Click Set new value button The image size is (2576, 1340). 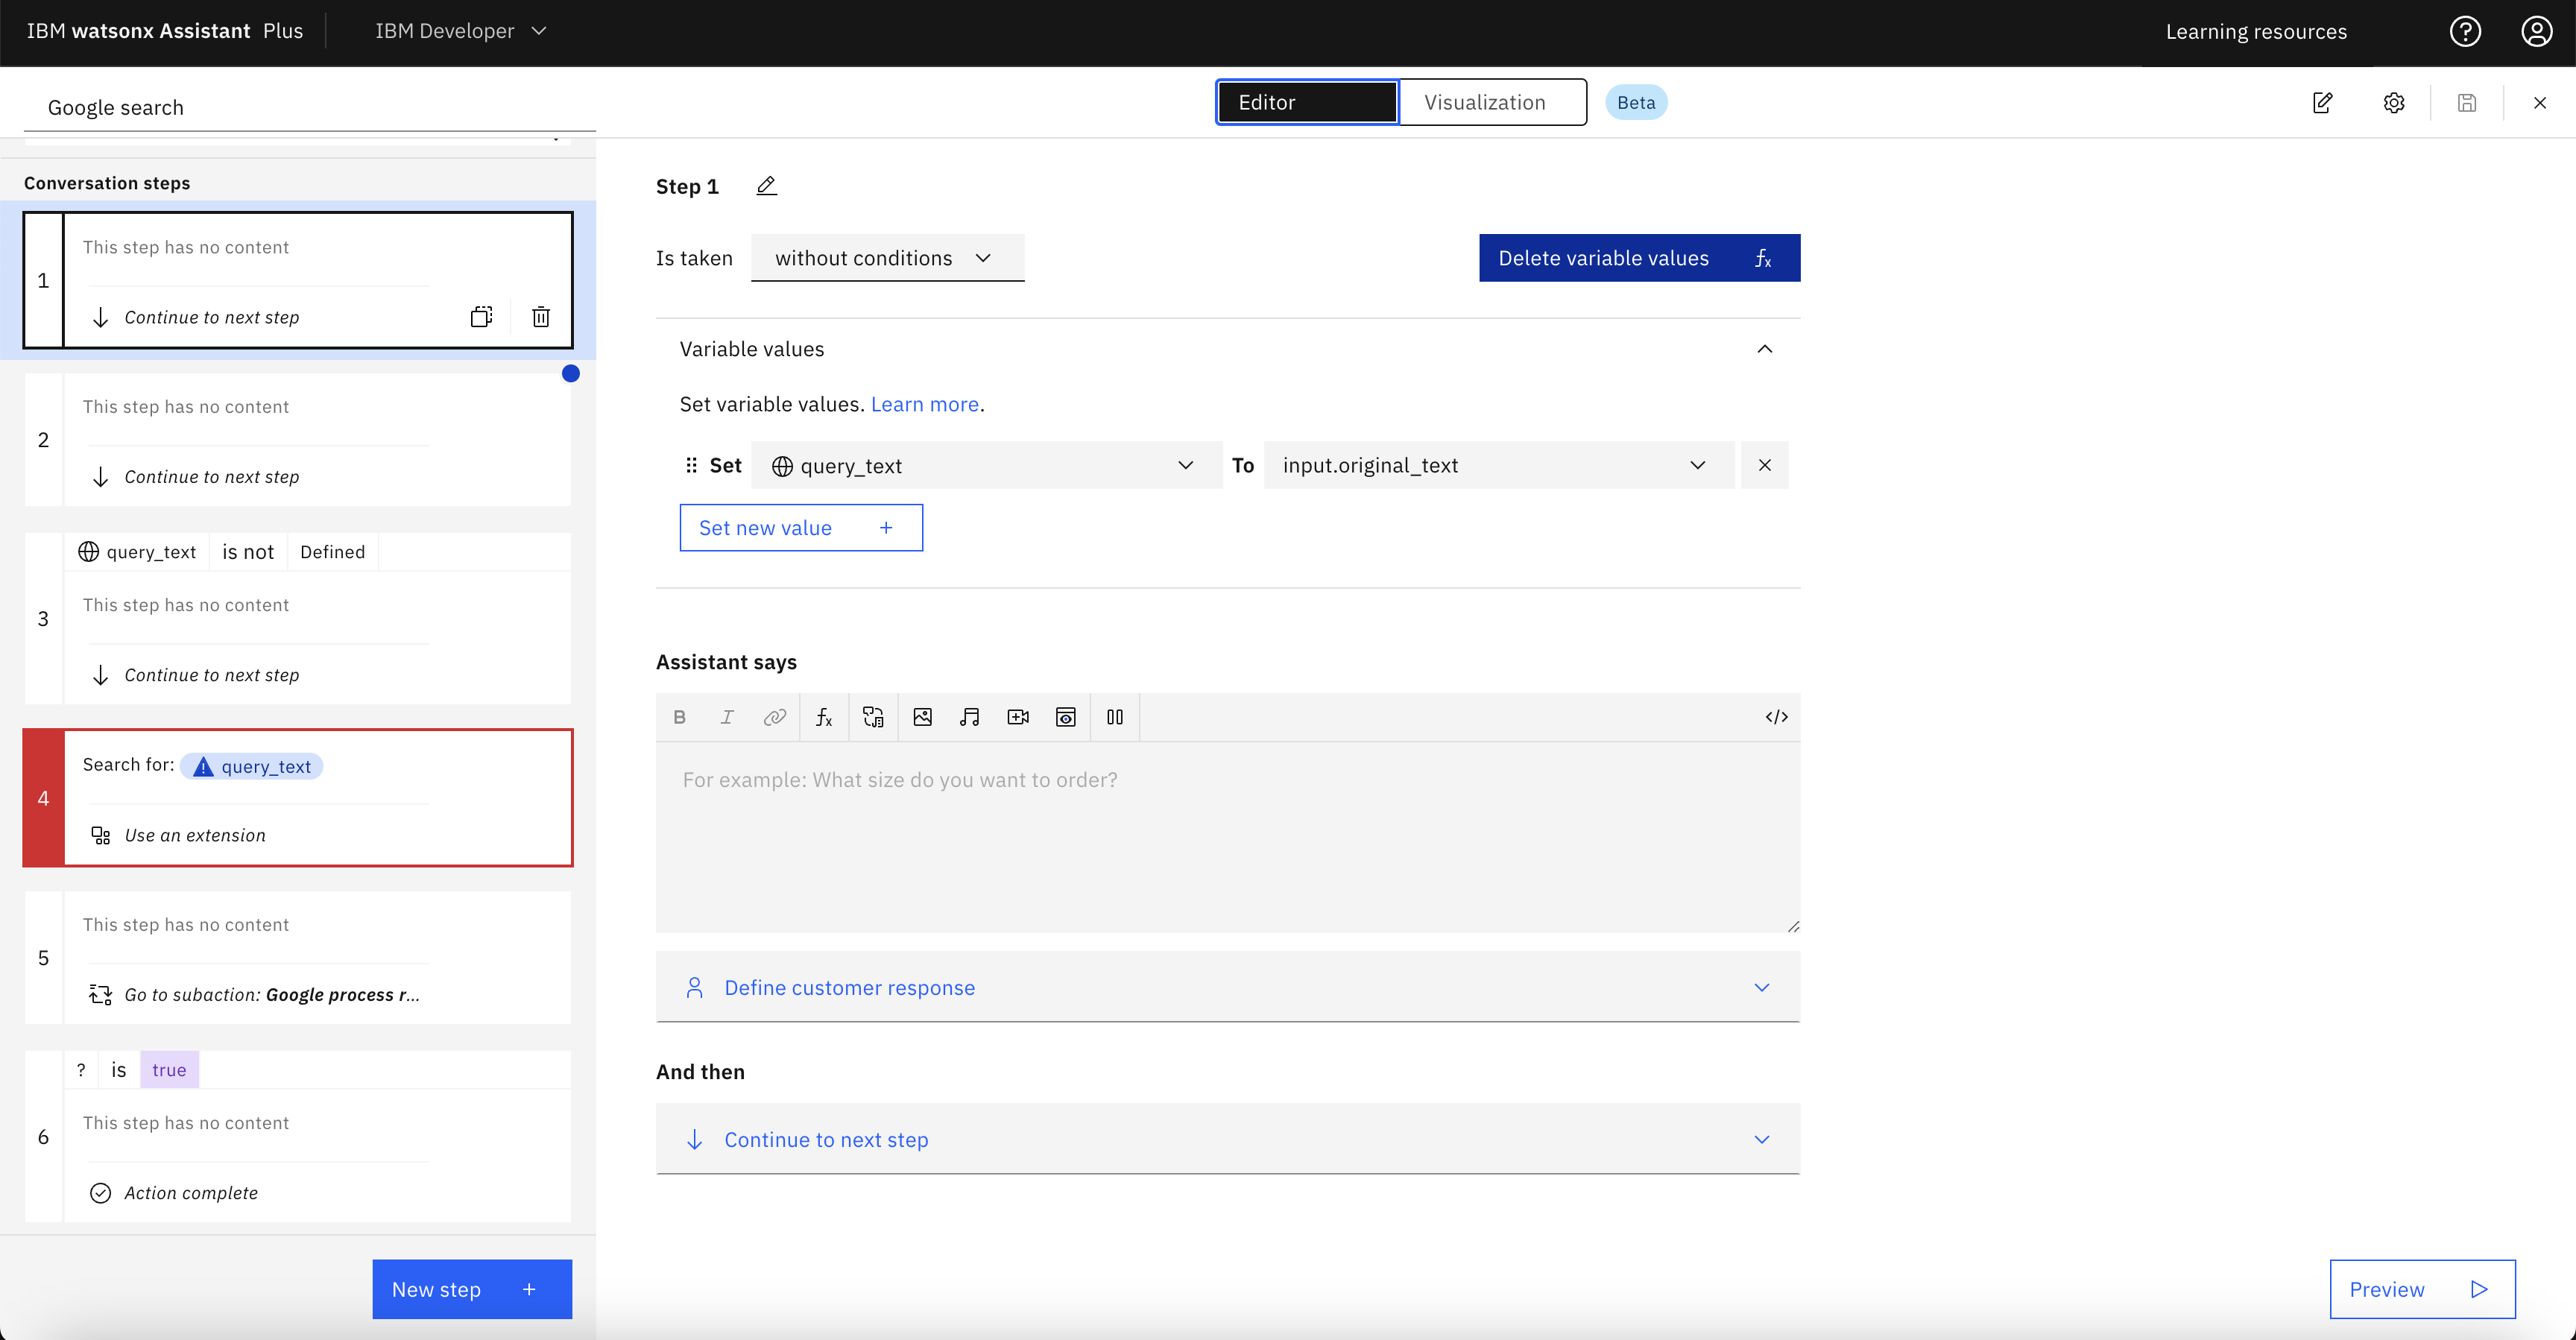(x=801, y=528)
